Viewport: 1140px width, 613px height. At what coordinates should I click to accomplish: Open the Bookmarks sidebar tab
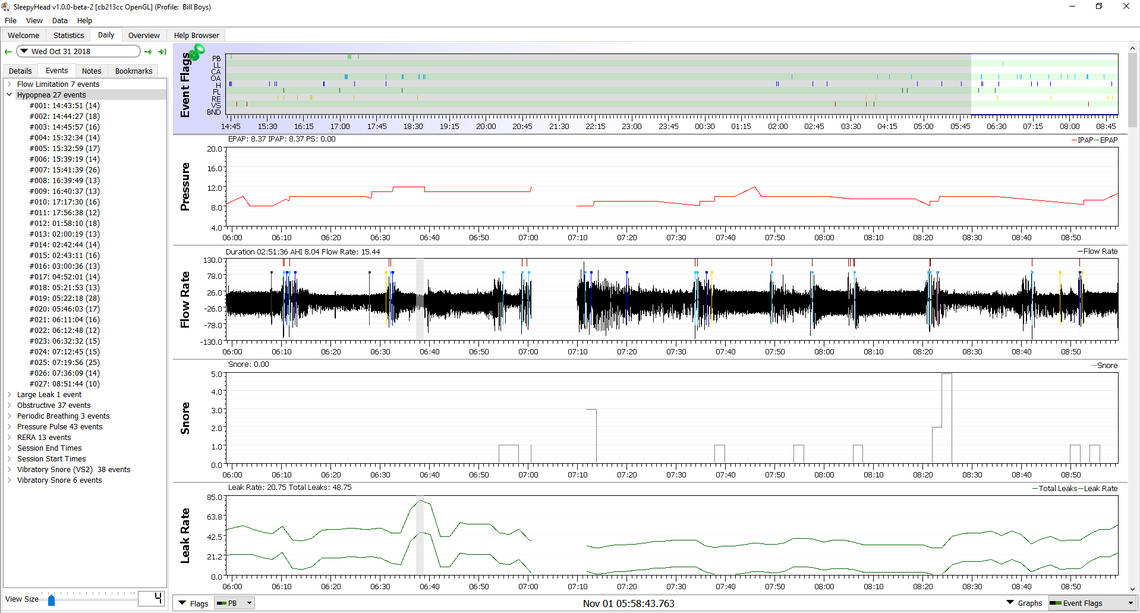pos(134,71)
